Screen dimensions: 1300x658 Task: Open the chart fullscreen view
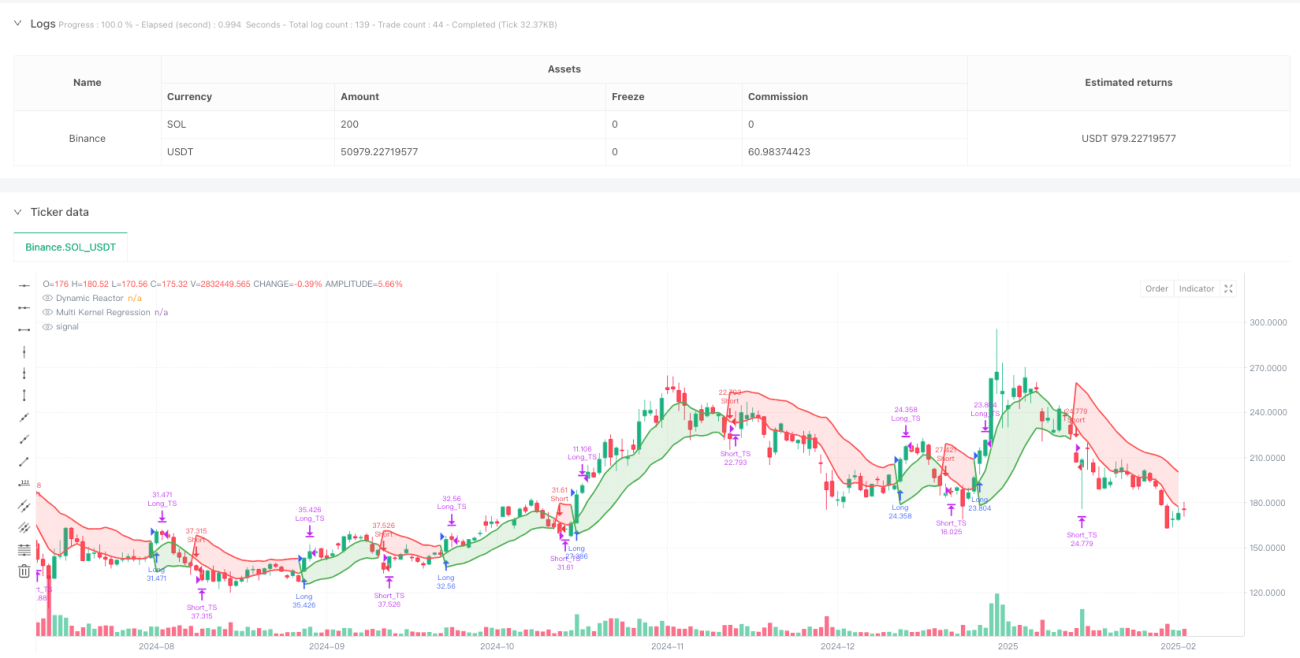pos(1229,289)
